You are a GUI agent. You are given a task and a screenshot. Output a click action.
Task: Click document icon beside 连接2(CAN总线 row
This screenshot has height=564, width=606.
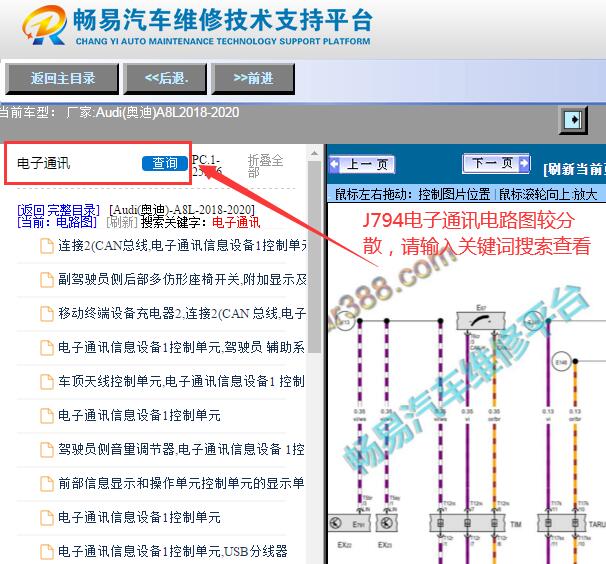47,246
